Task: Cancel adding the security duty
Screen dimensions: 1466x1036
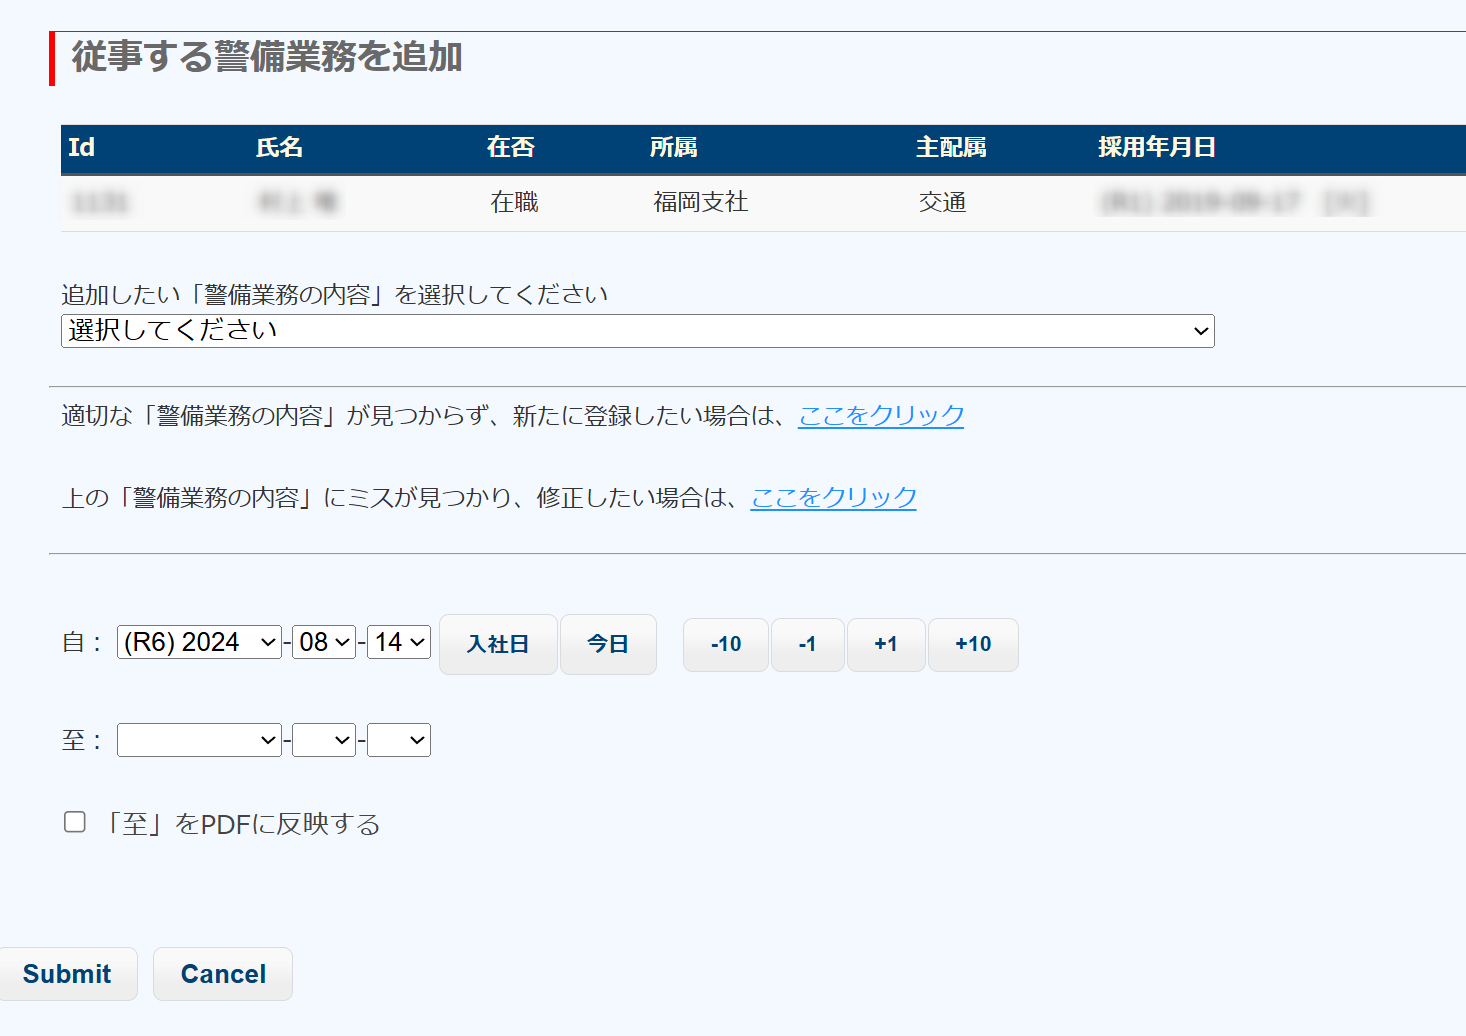Action: click(223, 974)
